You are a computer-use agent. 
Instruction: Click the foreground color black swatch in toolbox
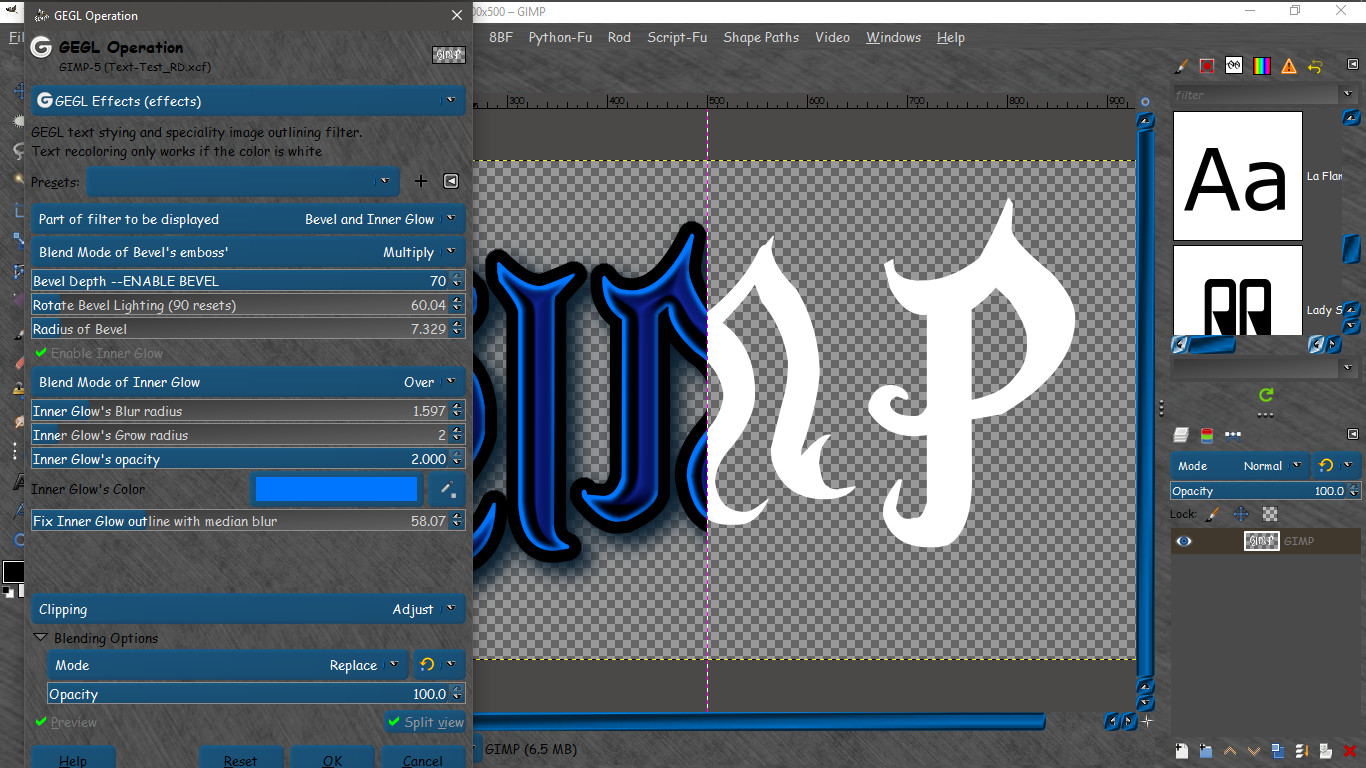[13, 572]
